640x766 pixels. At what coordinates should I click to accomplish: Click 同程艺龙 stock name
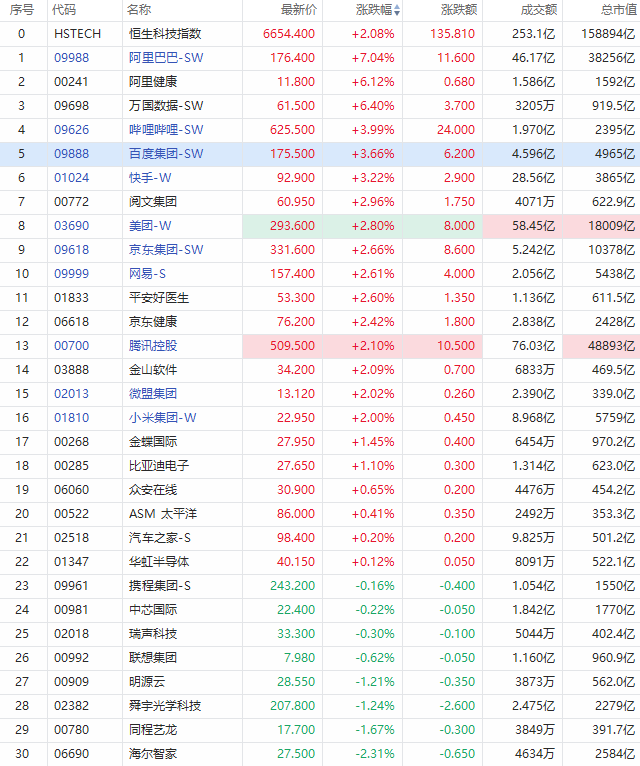pos(153,729)
